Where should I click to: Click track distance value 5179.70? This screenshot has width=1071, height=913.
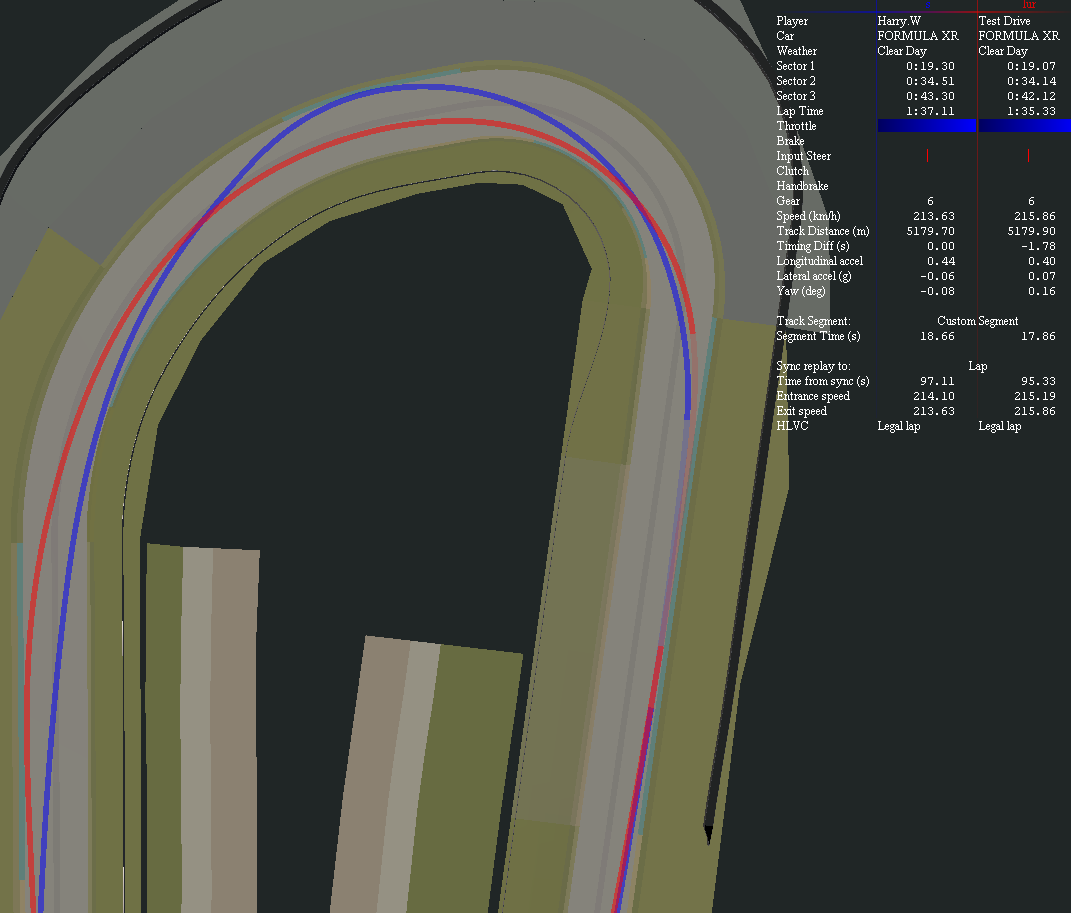click(930, 231)
